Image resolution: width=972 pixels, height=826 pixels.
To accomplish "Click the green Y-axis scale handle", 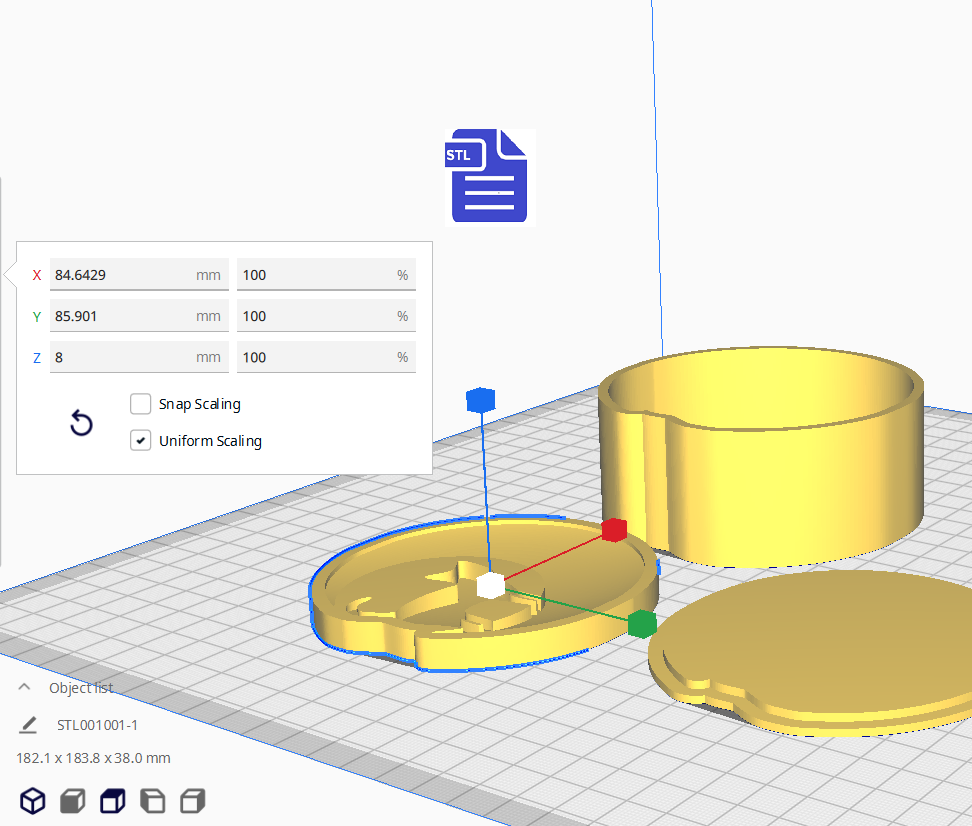I will click(x=641, y=624).
